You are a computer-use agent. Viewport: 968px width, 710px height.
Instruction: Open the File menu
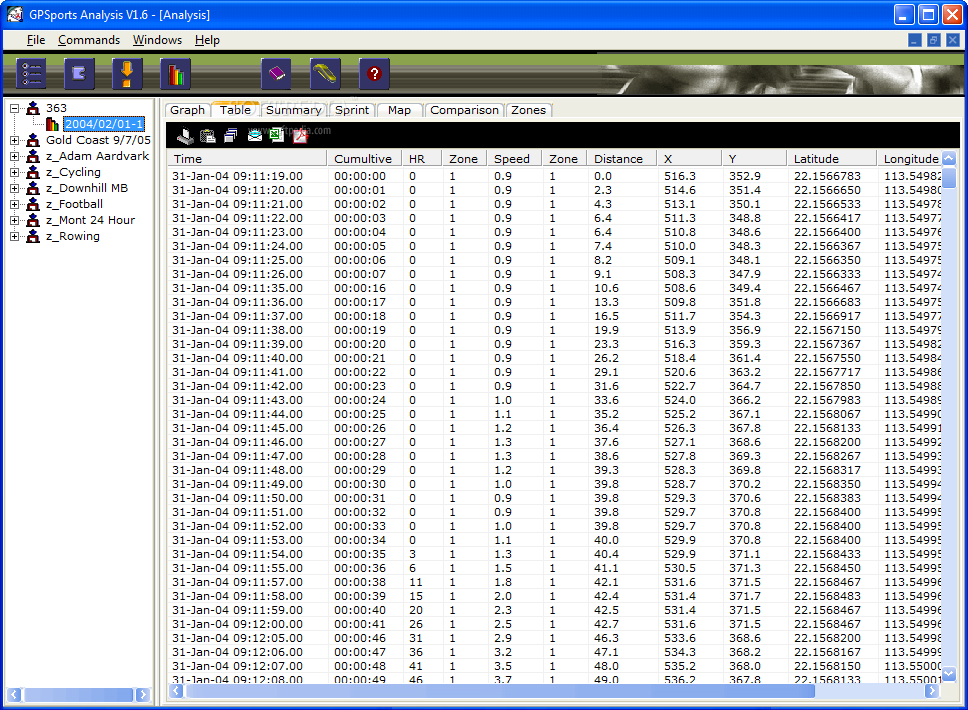36,40
